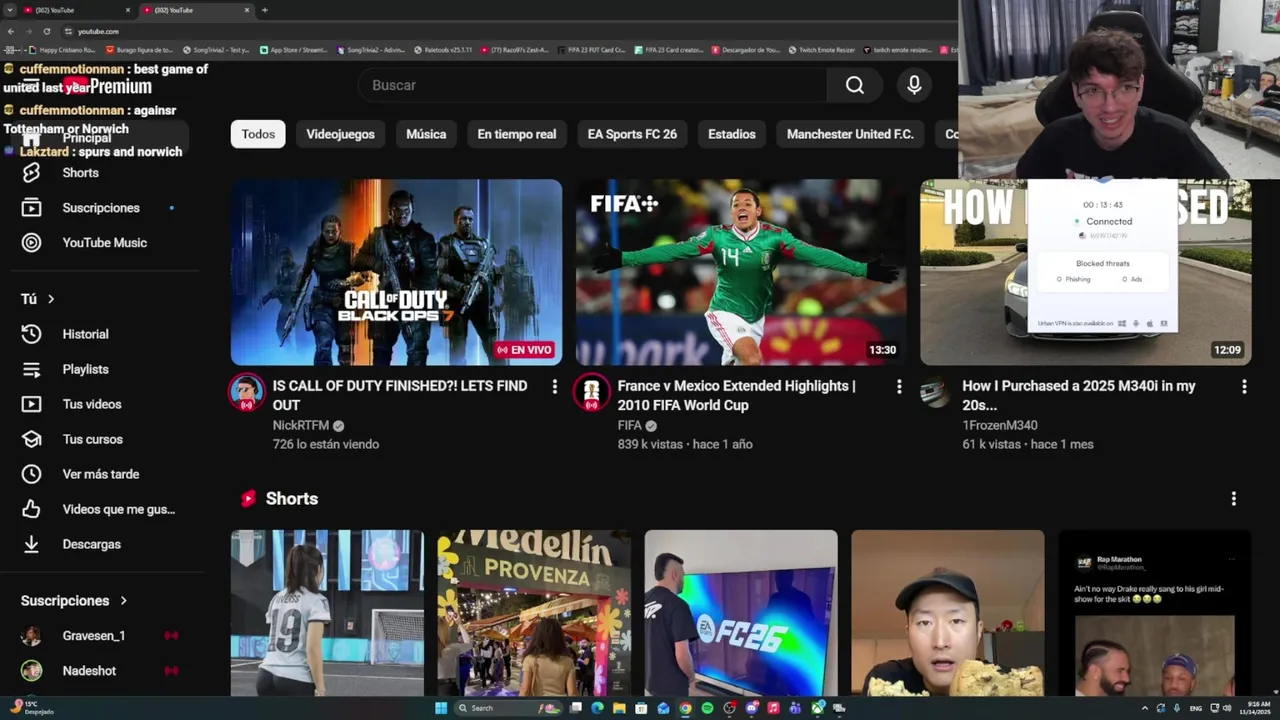Open Shorts from the left sidebar
1280x720 pixels.
tap(80, 173)
